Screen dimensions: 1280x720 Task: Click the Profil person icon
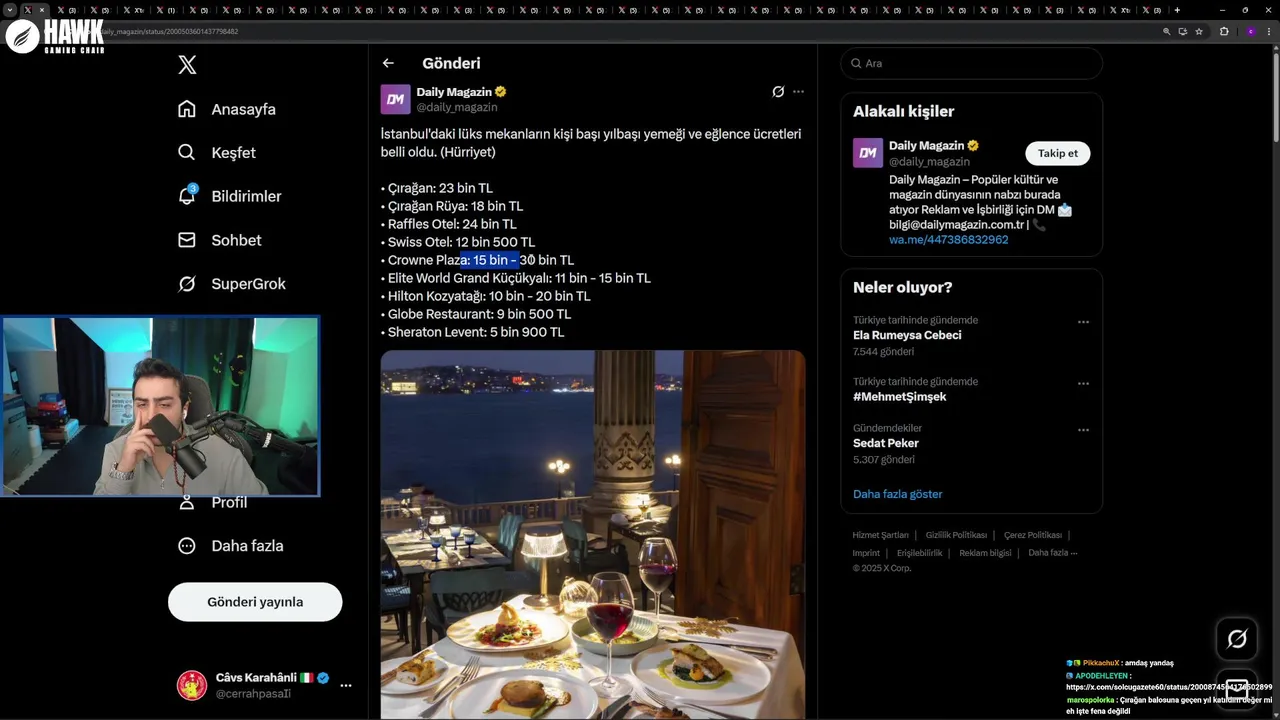pos(187,502)
